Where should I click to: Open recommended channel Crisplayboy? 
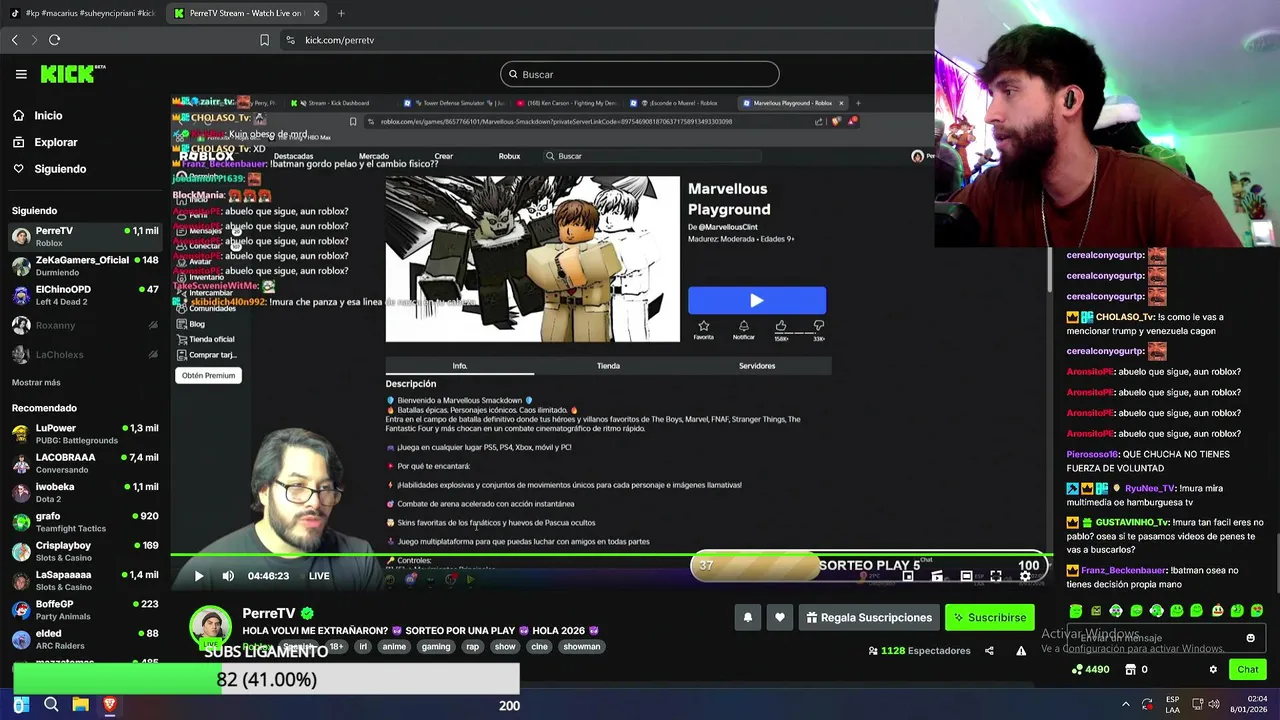click(x=85, y=551)
